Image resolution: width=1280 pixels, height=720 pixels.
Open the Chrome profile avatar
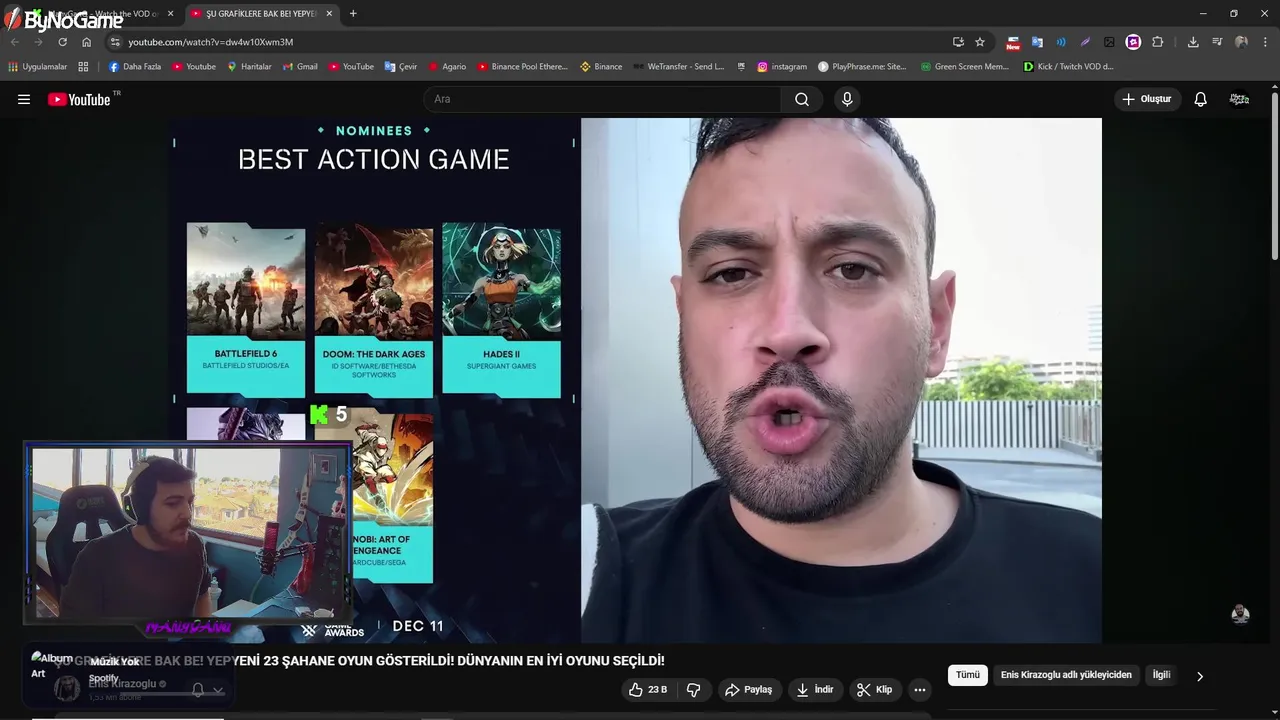1241,42
